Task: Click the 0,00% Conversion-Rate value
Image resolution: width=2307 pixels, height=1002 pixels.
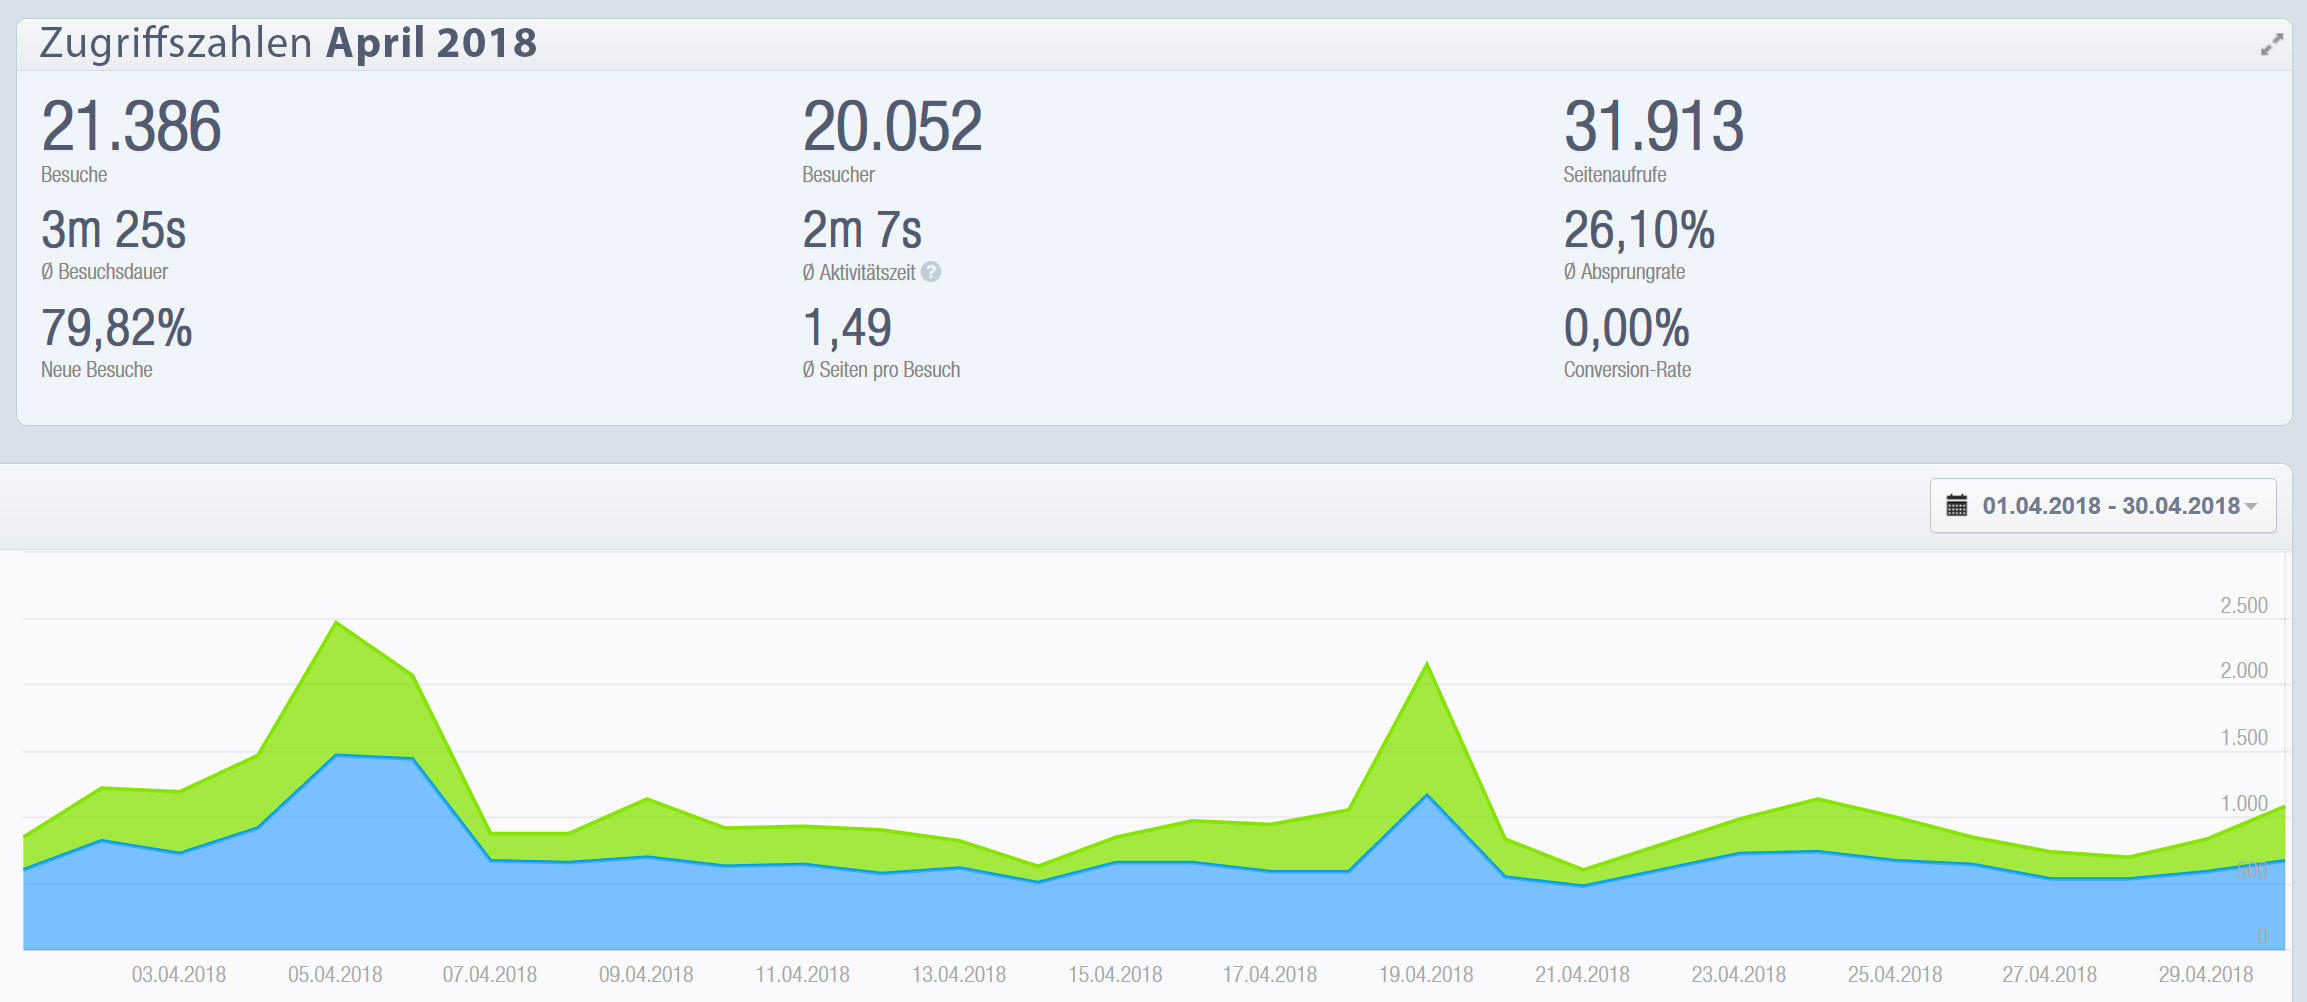Action: [x=1626, y=328]
